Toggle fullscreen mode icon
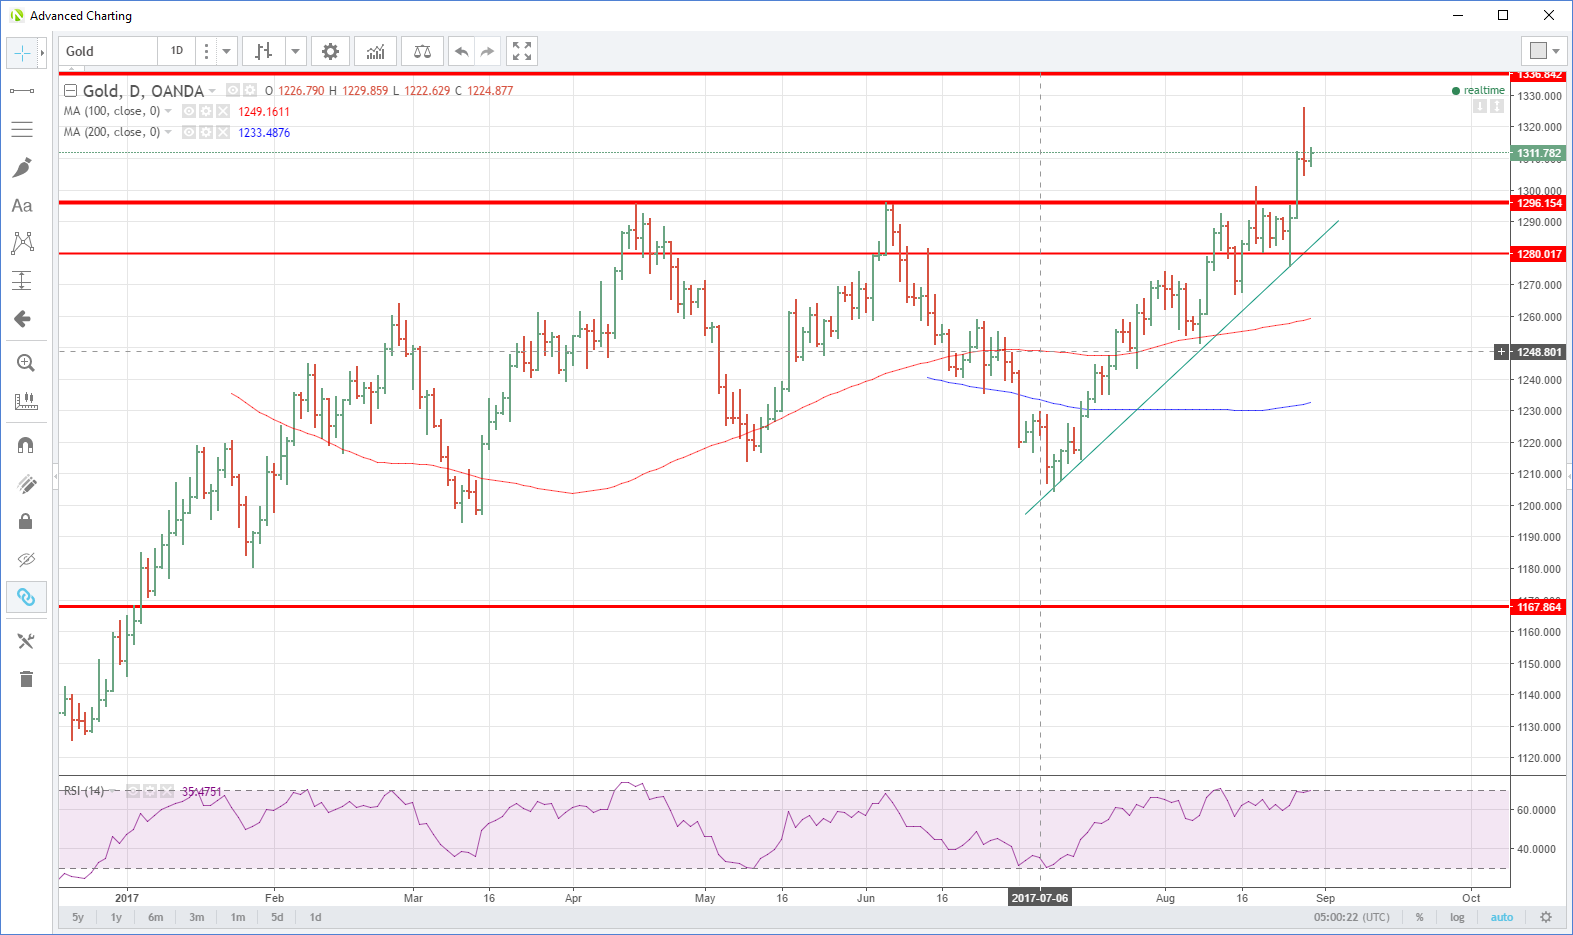Viewport: 1573px width, 935px height. 522,51
